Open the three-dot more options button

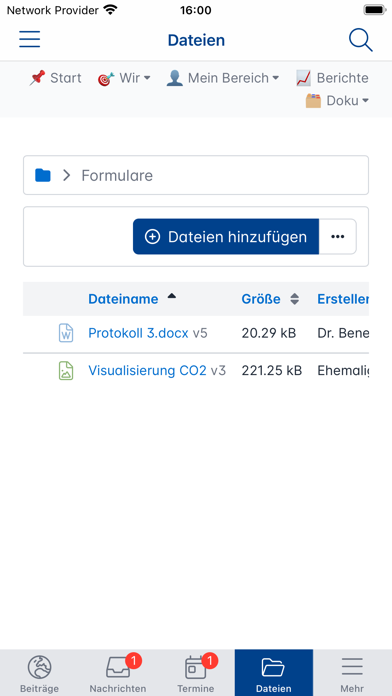tap(337, 237)
